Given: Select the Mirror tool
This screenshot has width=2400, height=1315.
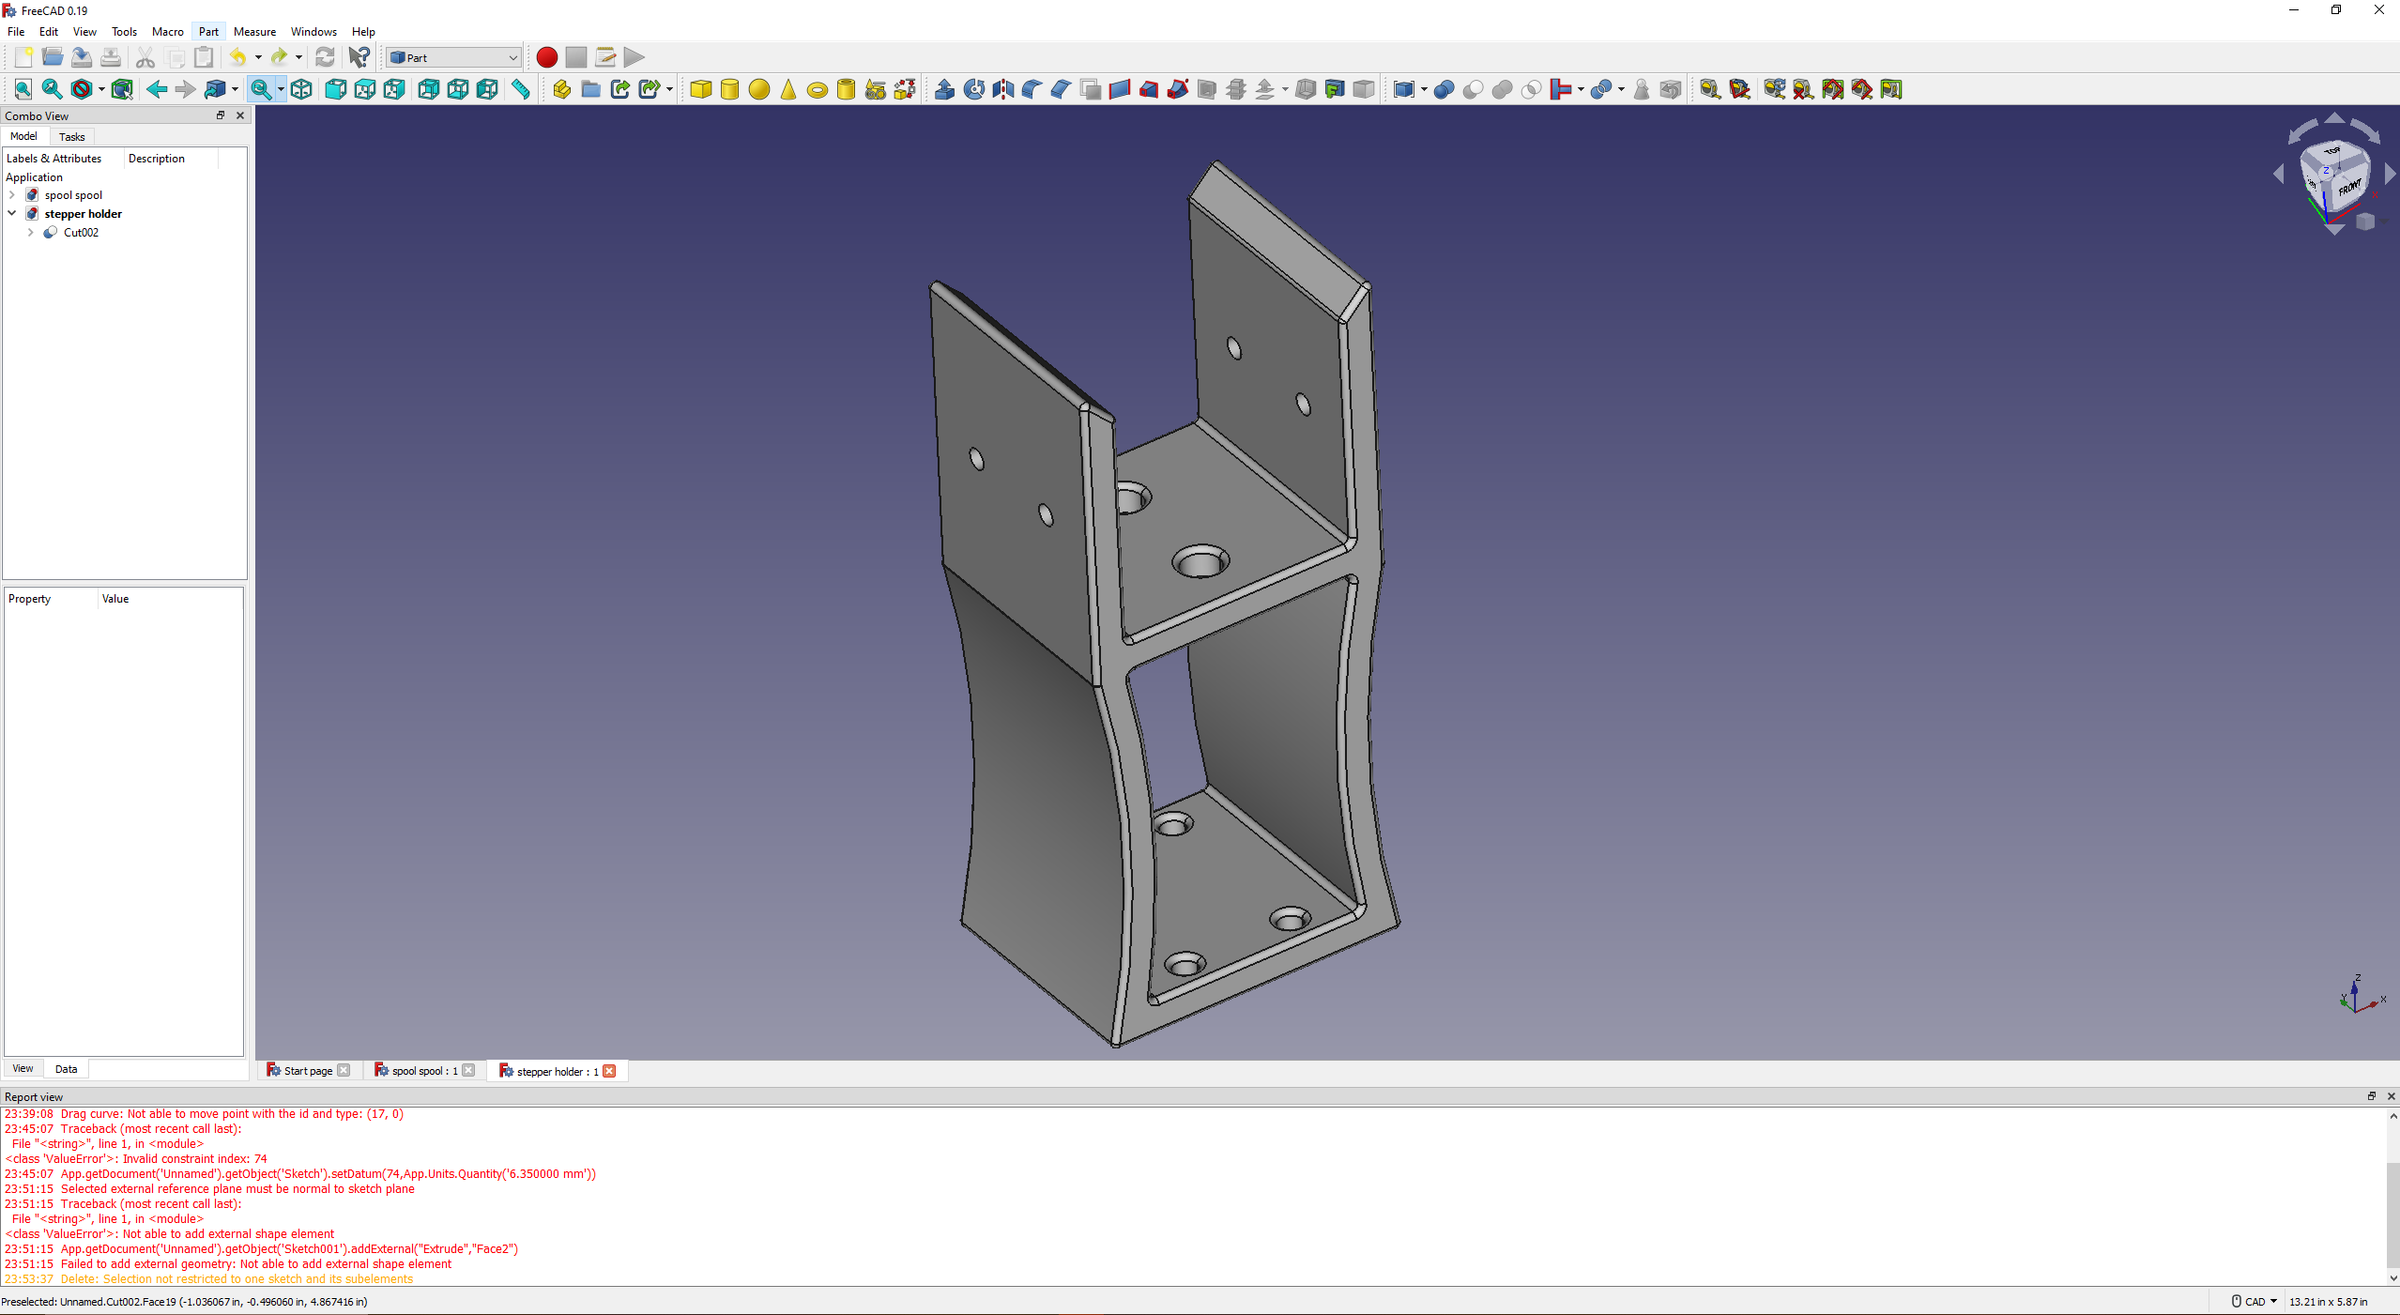Looking at the screenshot, I should point(1001,89).
